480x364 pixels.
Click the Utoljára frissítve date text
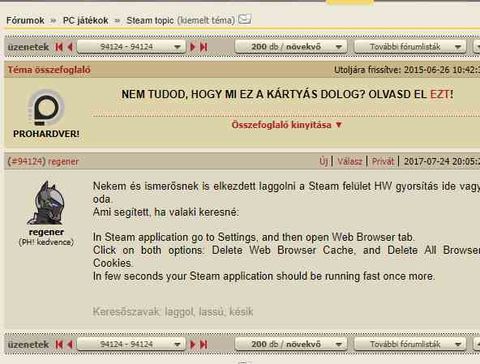click(x=407, y=70)
